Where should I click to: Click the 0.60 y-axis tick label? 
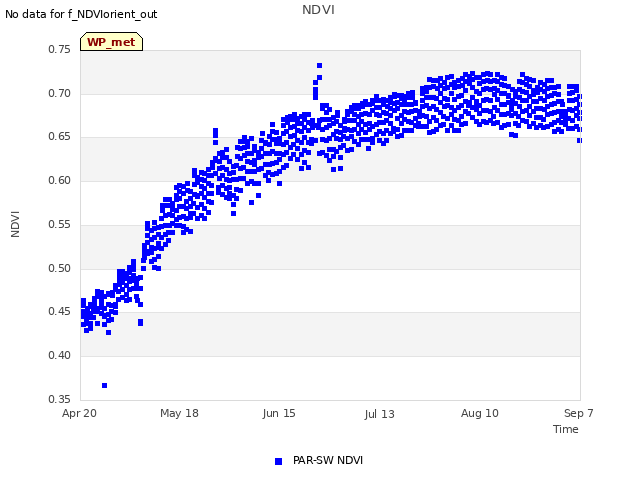60,180
